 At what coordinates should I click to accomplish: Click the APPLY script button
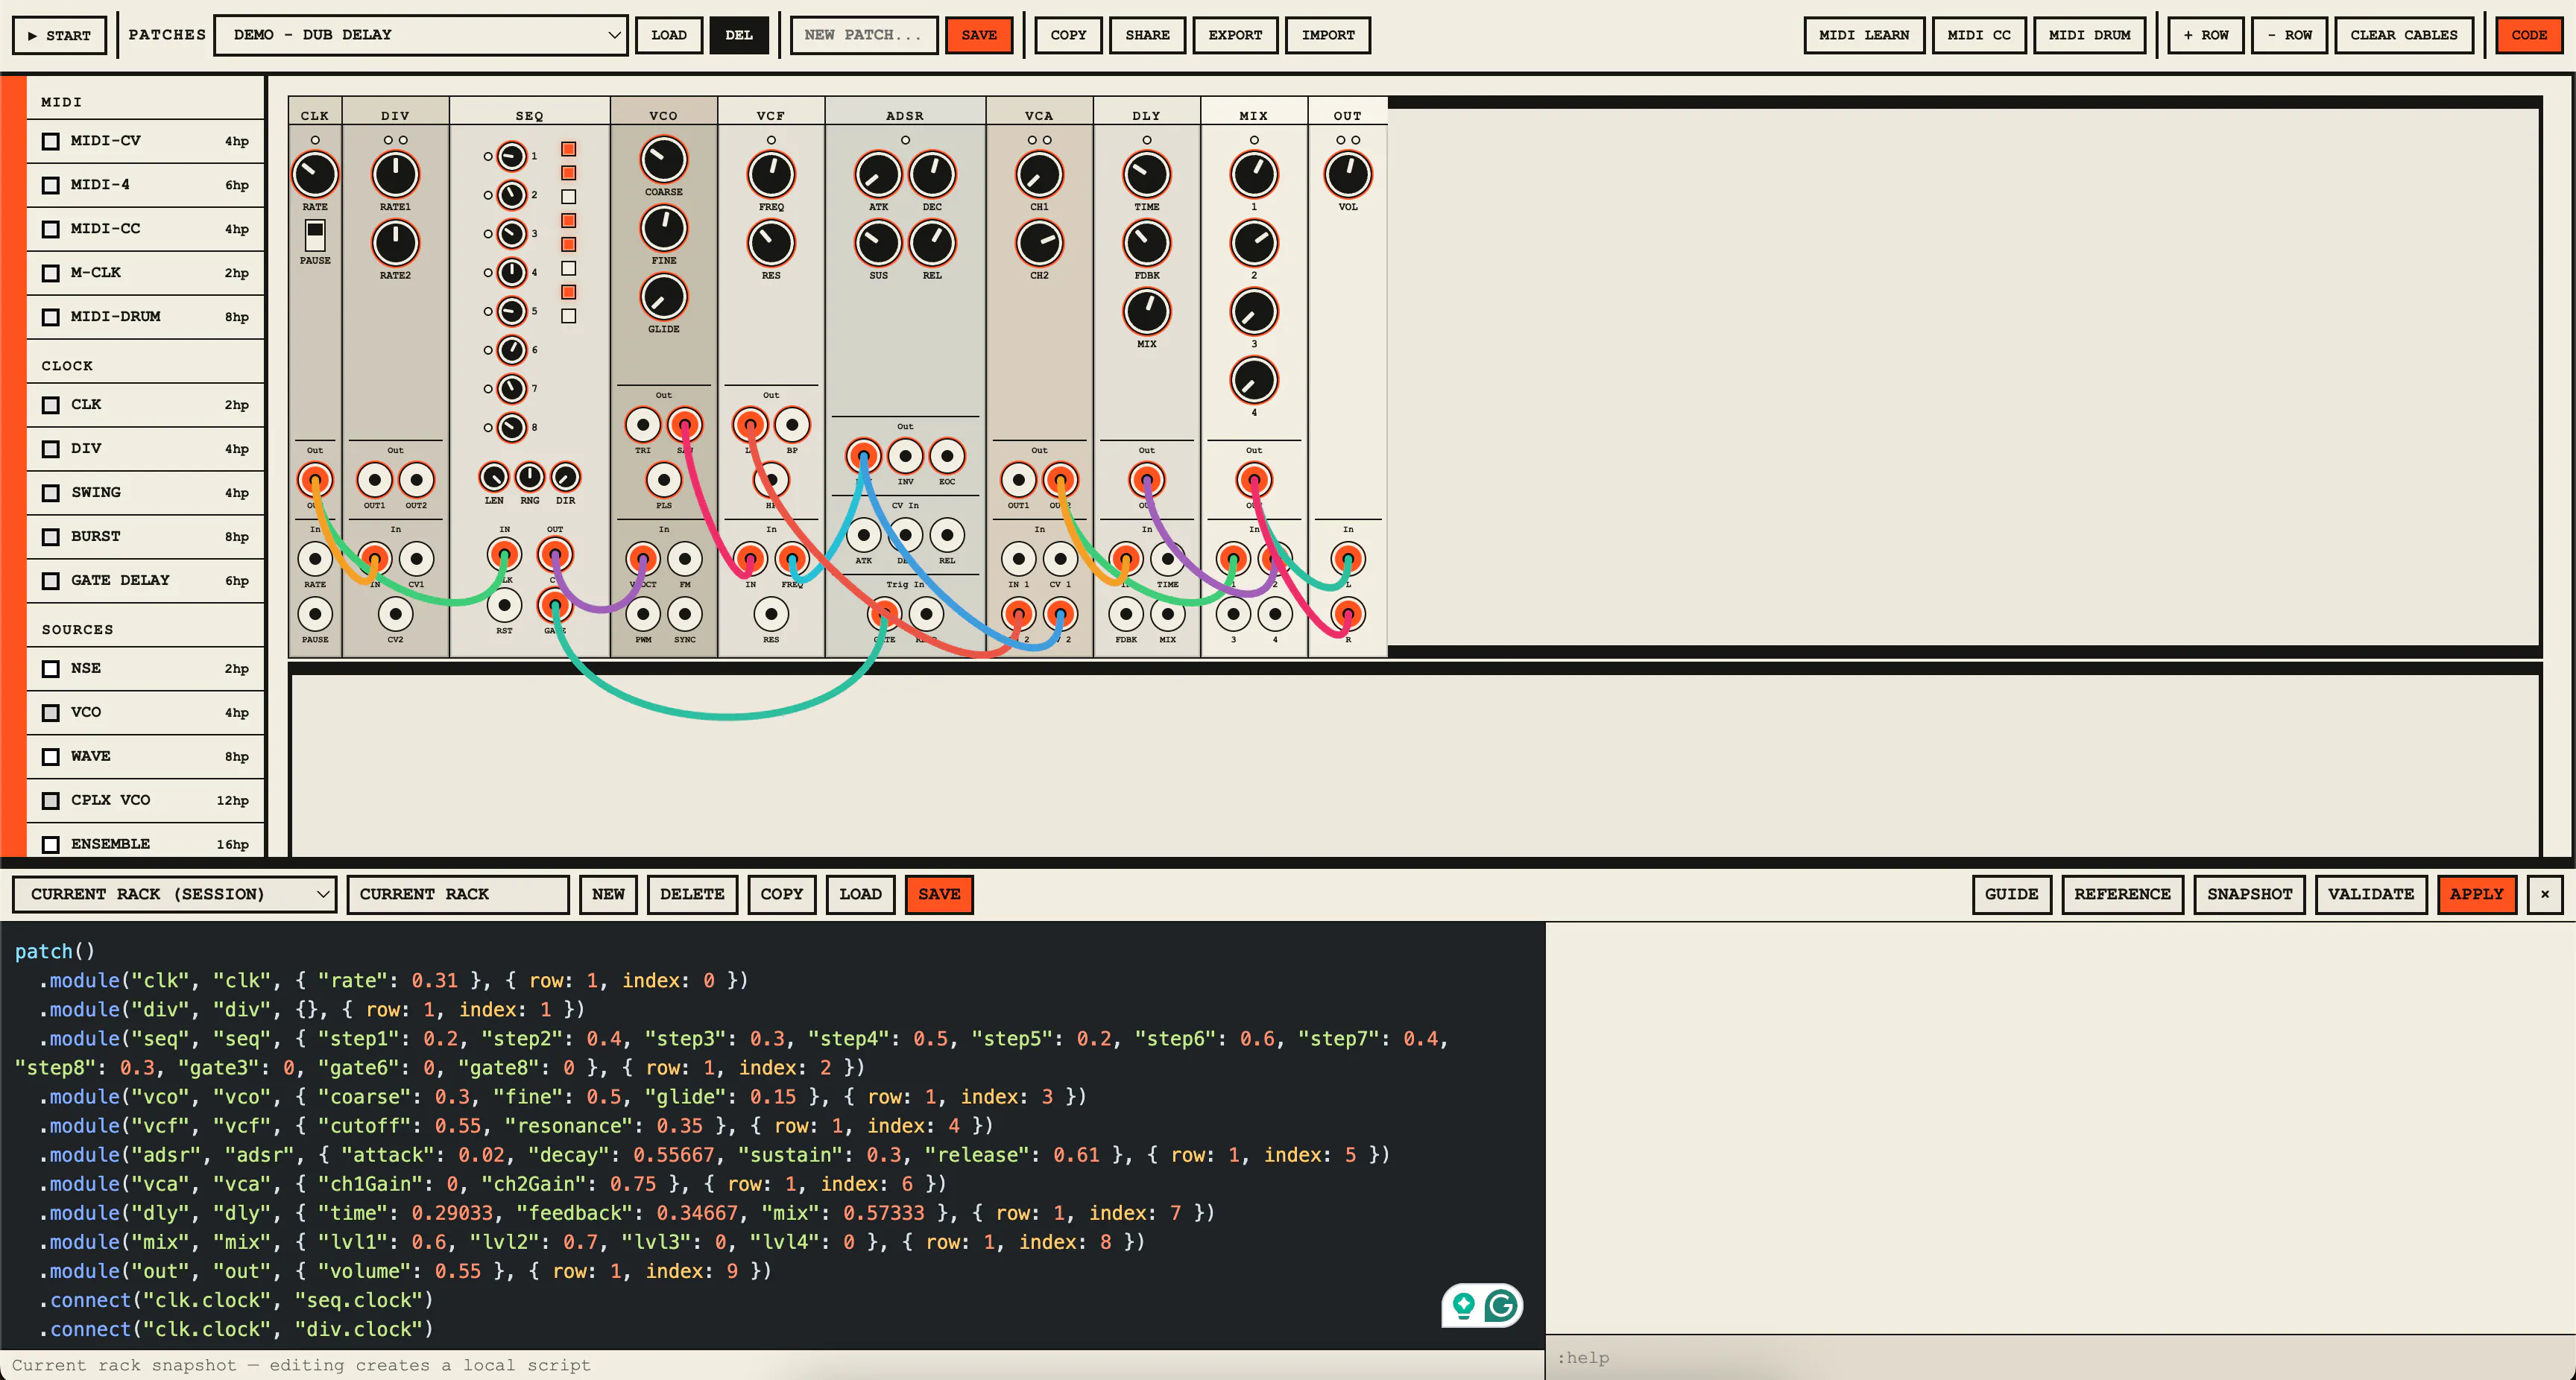(x=2476, y=894)
